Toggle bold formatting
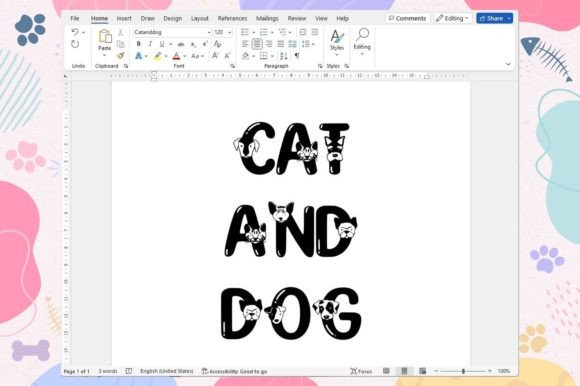 click(139, 44)
